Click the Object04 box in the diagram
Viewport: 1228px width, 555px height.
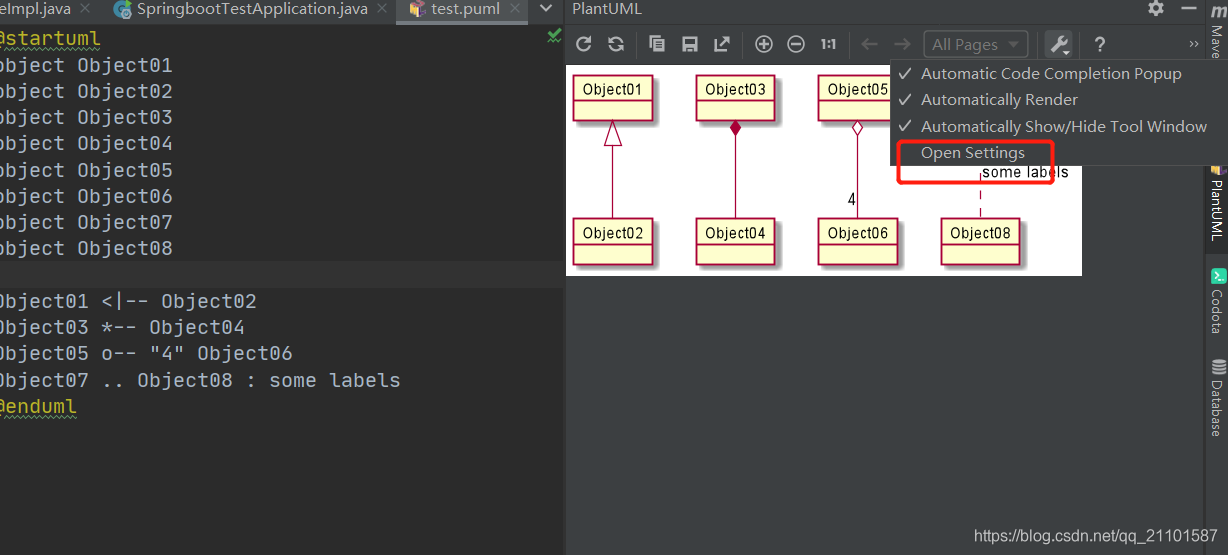click(735, 240)
